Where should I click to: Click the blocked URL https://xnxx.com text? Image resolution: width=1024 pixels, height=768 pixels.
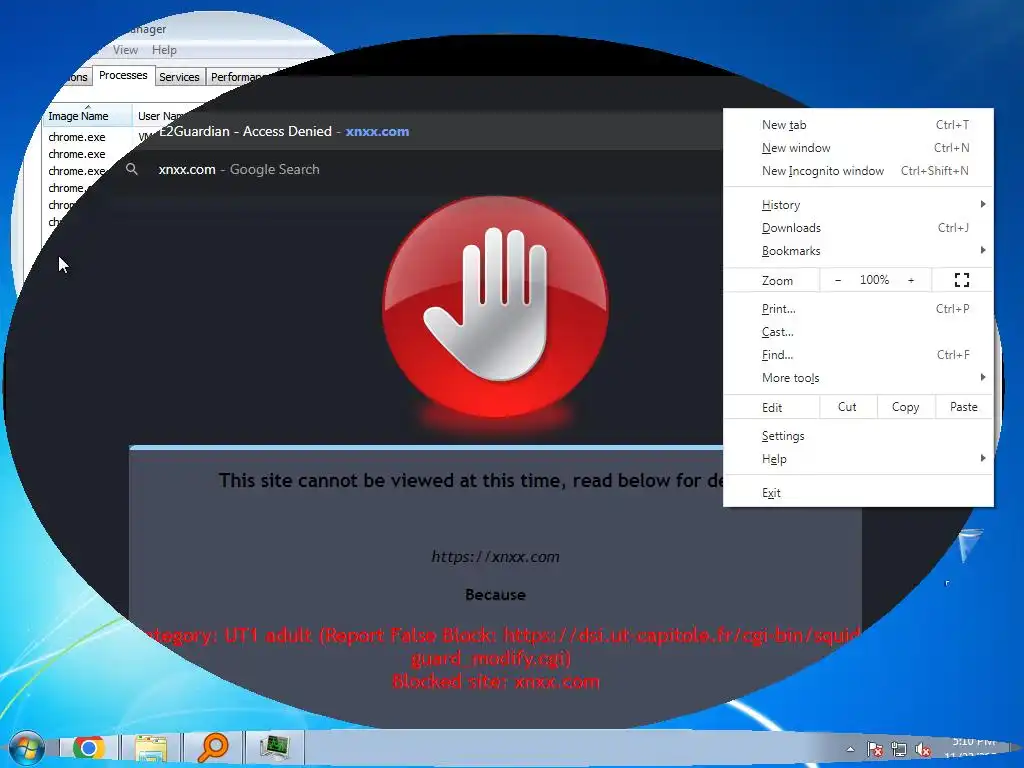click(x=495, y=557)
